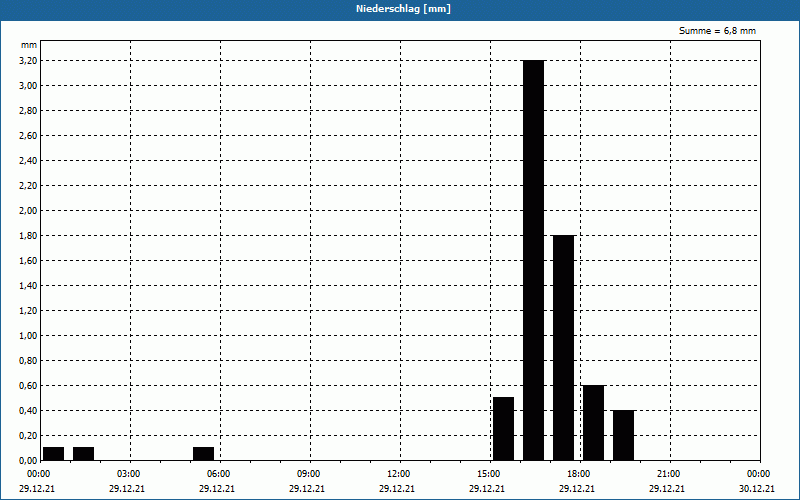Click the 21:00 time axis label
The width and height of the screenshot is (800, 500).
coord(668,474)
